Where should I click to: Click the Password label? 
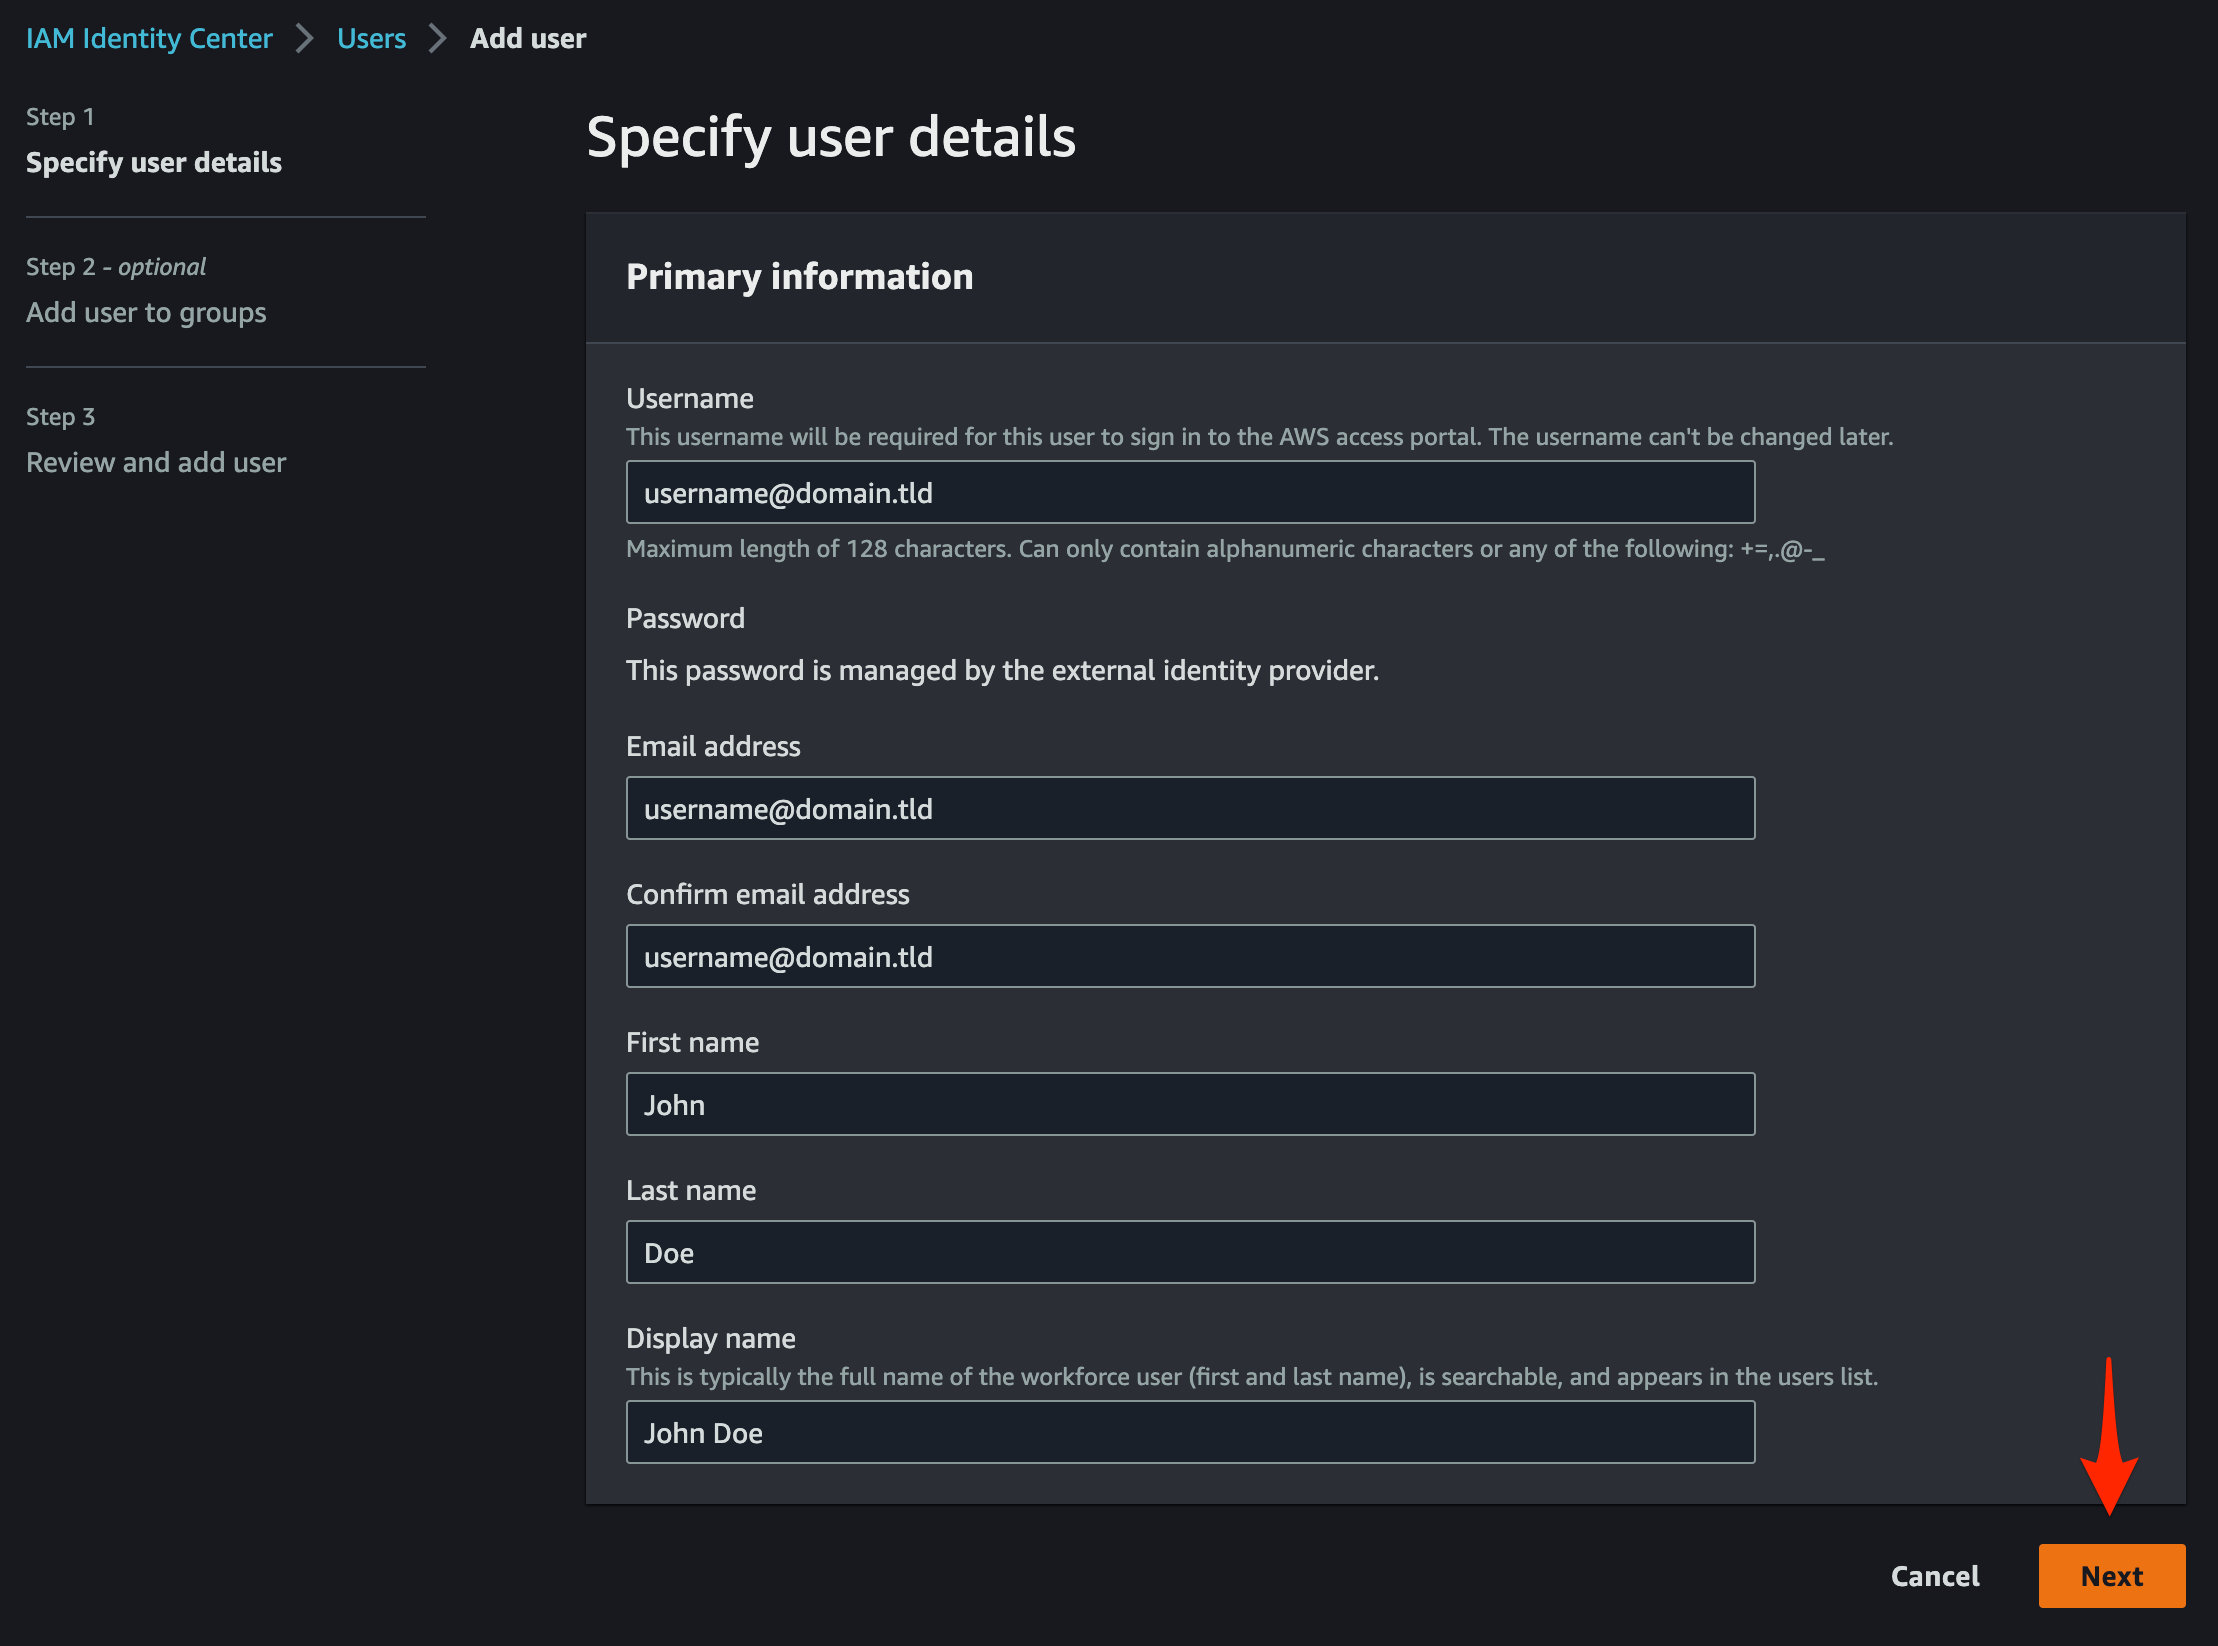coord(685,618)
